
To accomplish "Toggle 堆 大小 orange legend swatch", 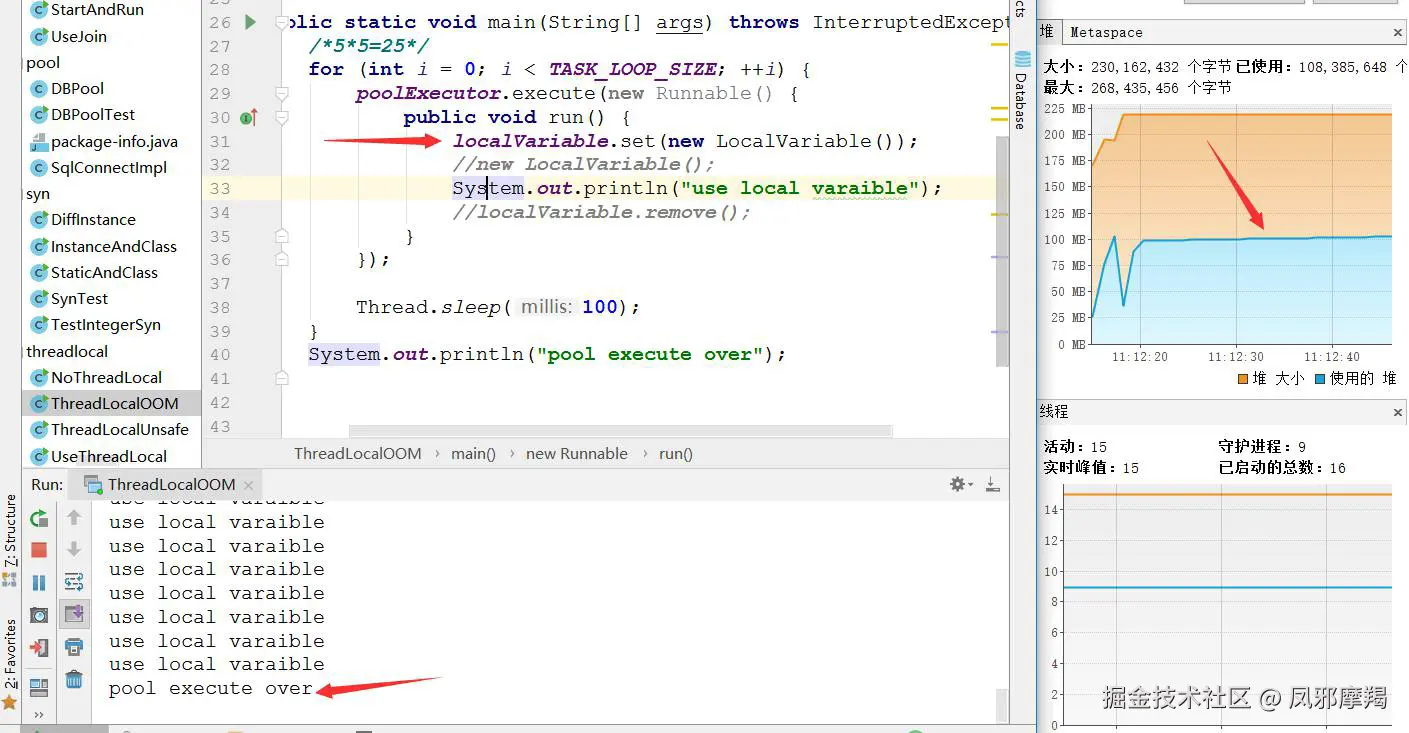I will pos(1243,379).
